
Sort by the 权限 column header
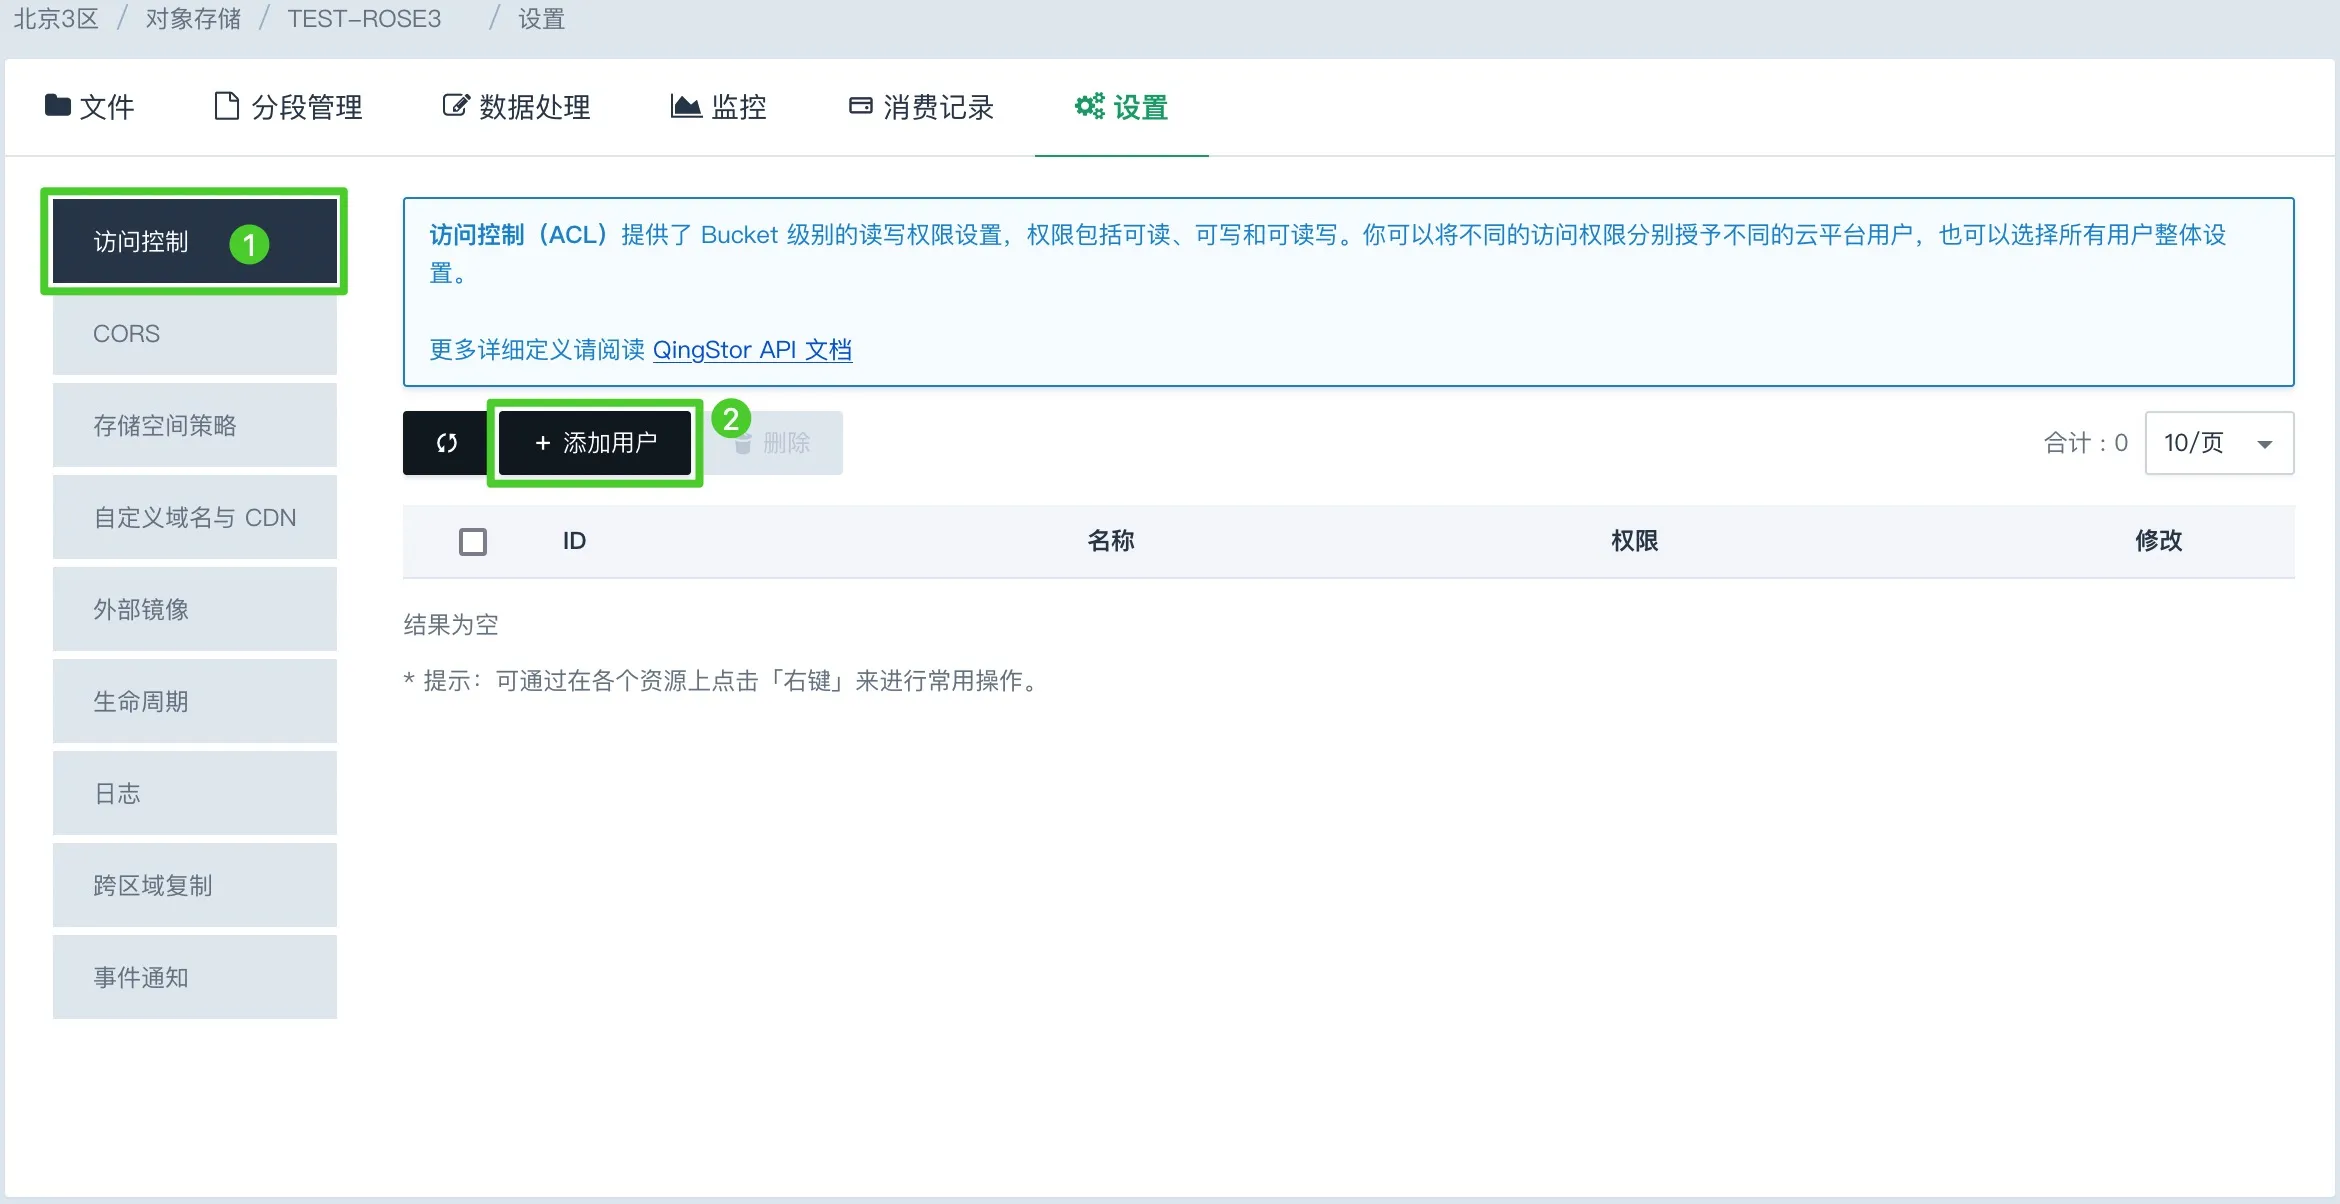1634,541
